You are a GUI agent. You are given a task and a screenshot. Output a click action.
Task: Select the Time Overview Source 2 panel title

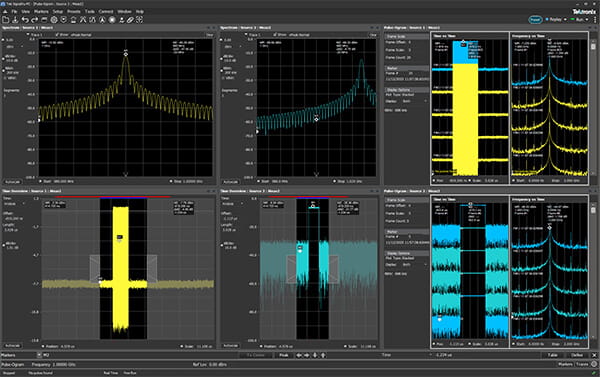coord(251,191)
